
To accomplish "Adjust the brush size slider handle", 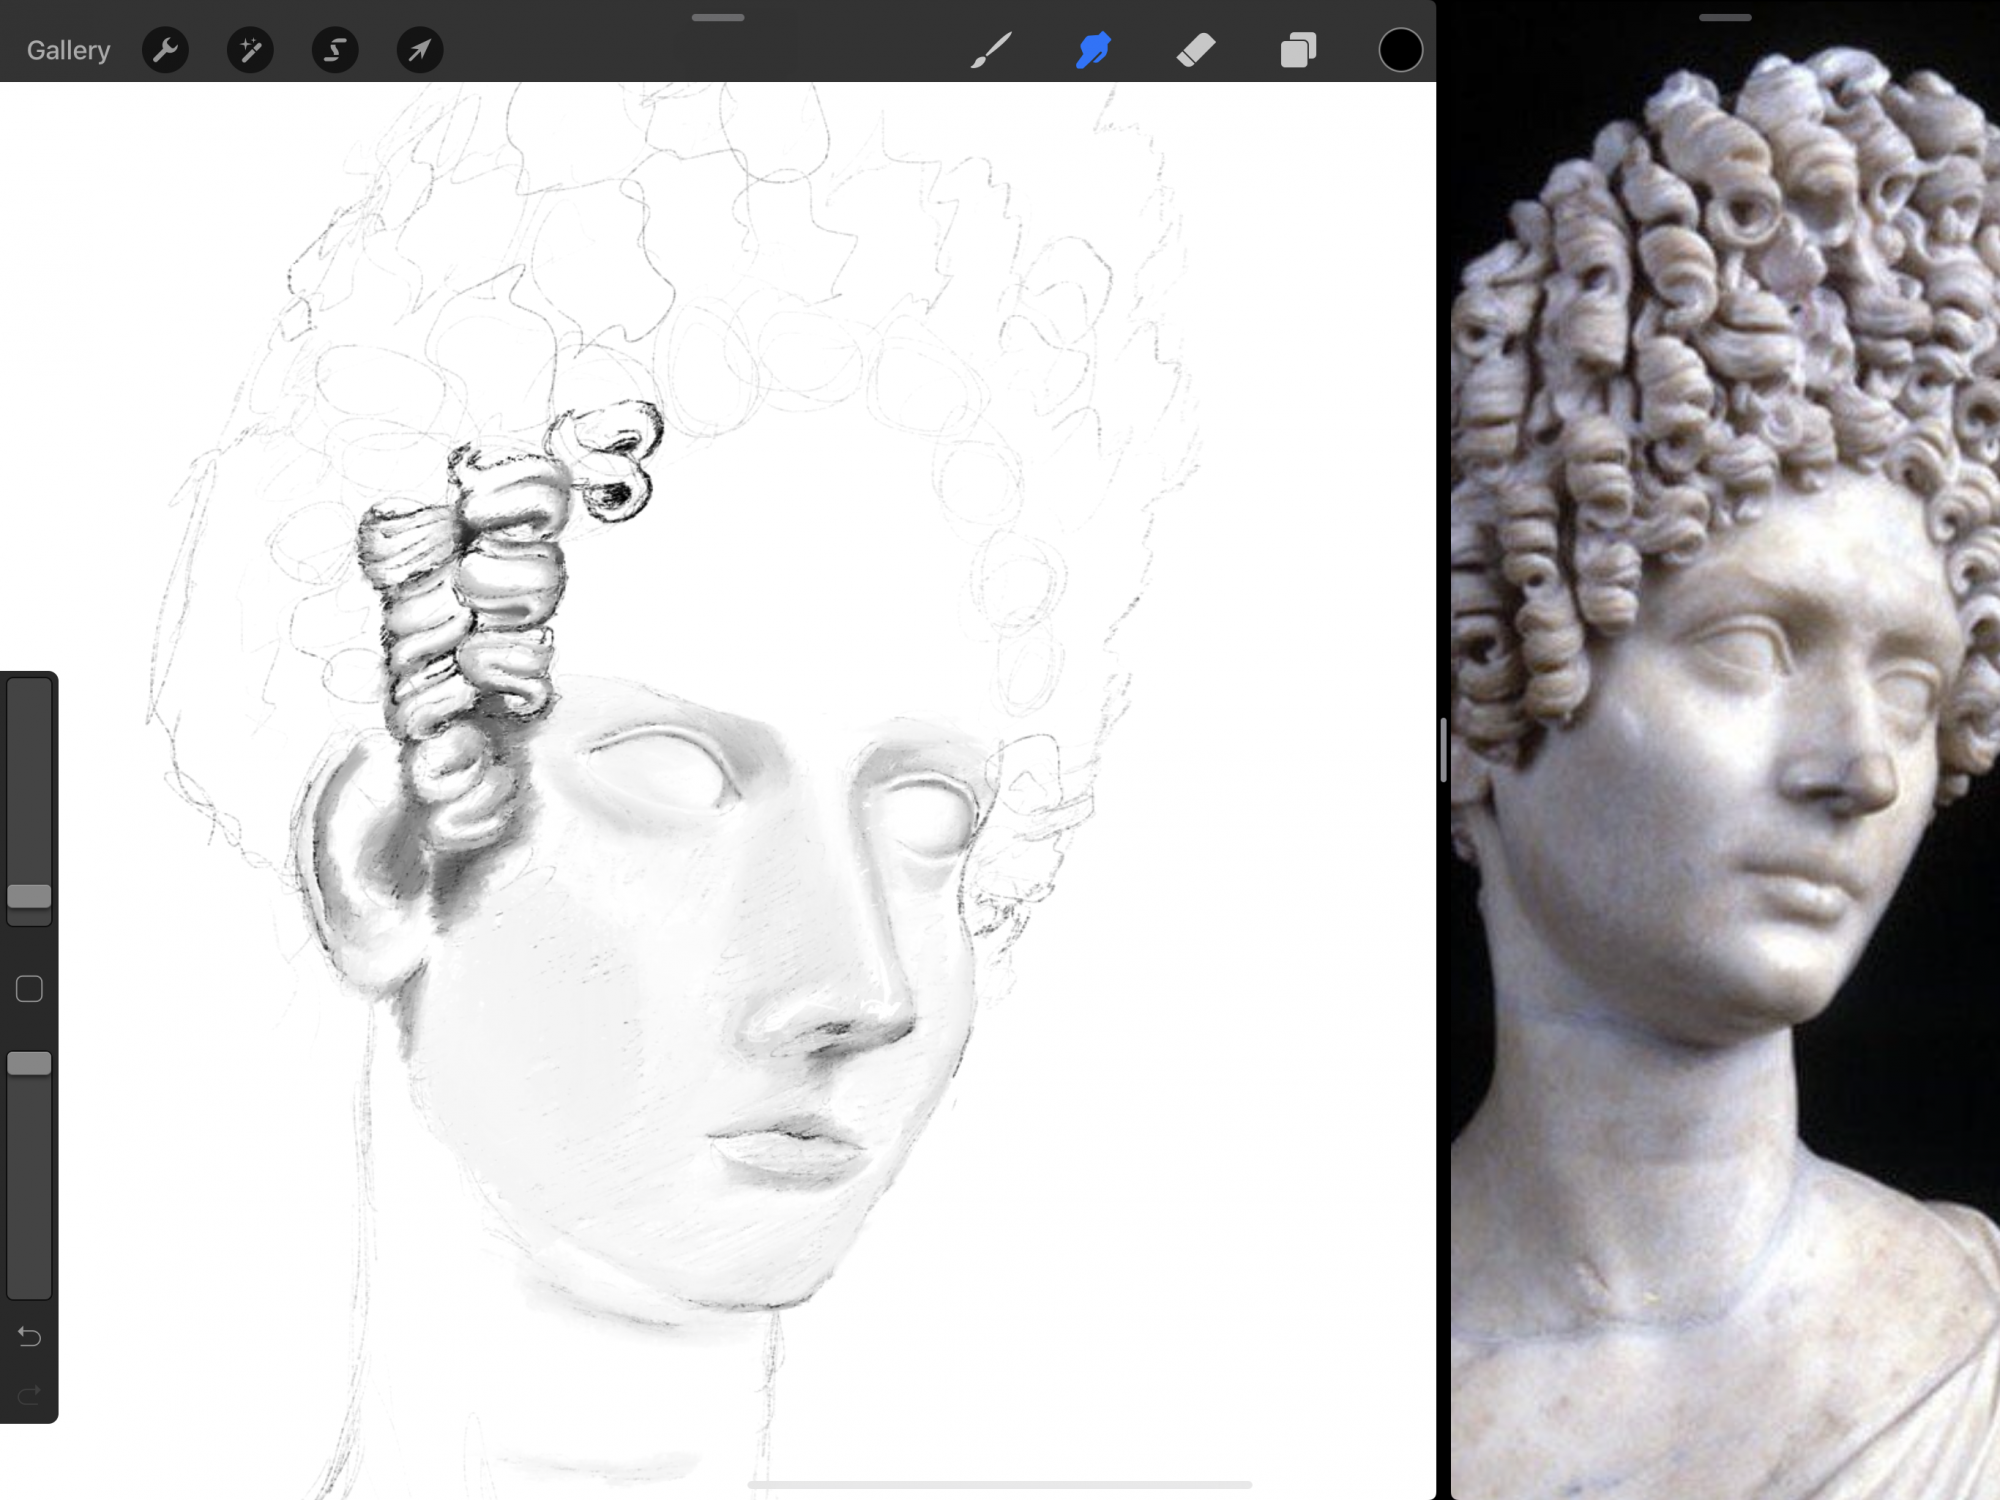I will pos(29,896).
